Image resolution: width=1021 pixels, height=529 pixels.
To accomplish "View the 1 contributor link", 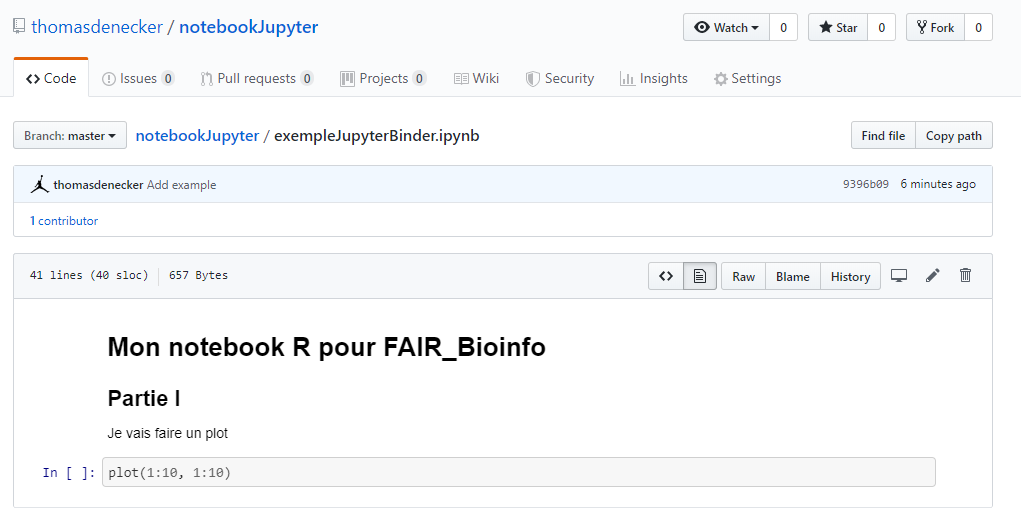I will [64, 221].
